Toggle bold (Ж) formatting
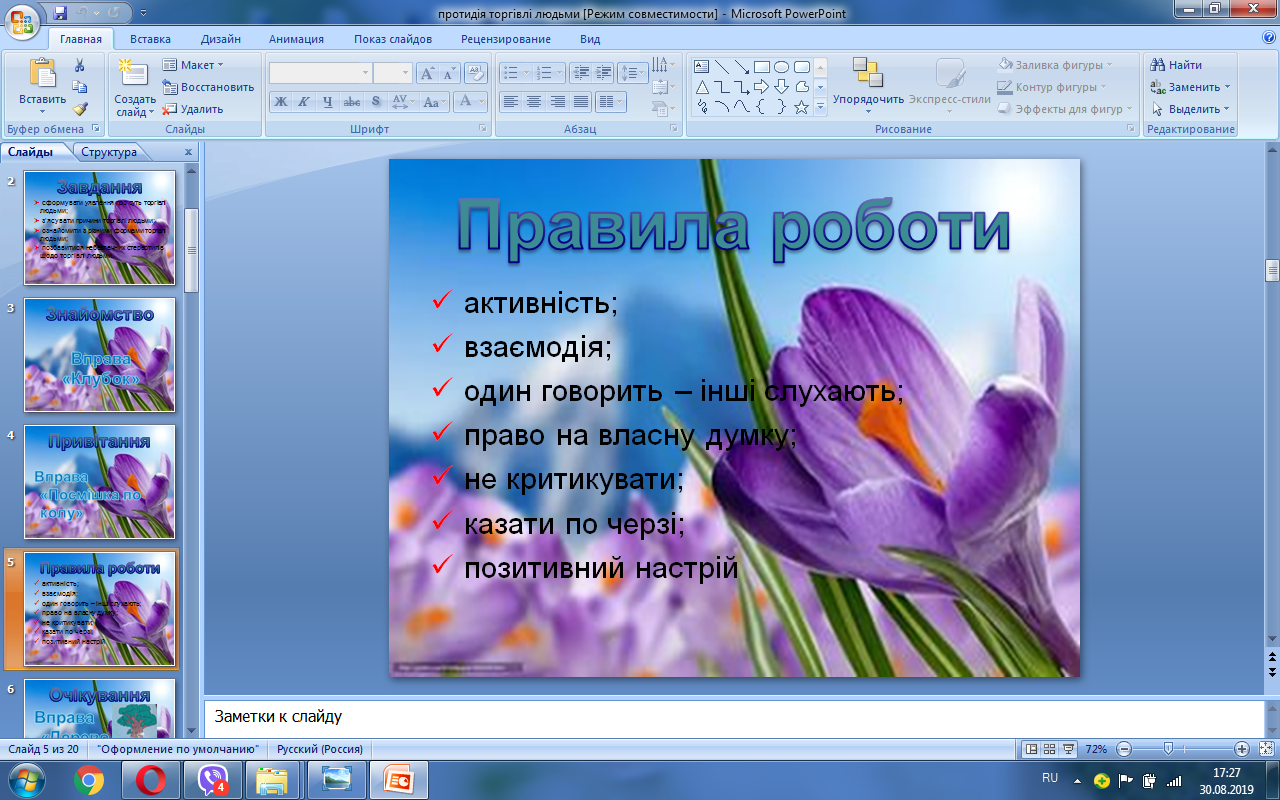 tap(281, 102)
